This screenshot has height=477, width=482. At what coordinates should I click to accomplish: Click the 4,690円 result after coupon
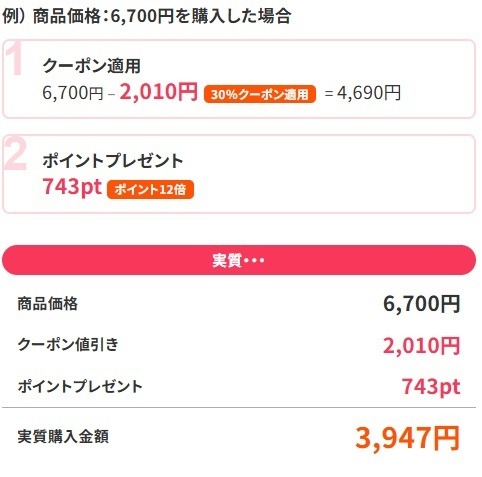pyautogui.click(x=369, y=93)
